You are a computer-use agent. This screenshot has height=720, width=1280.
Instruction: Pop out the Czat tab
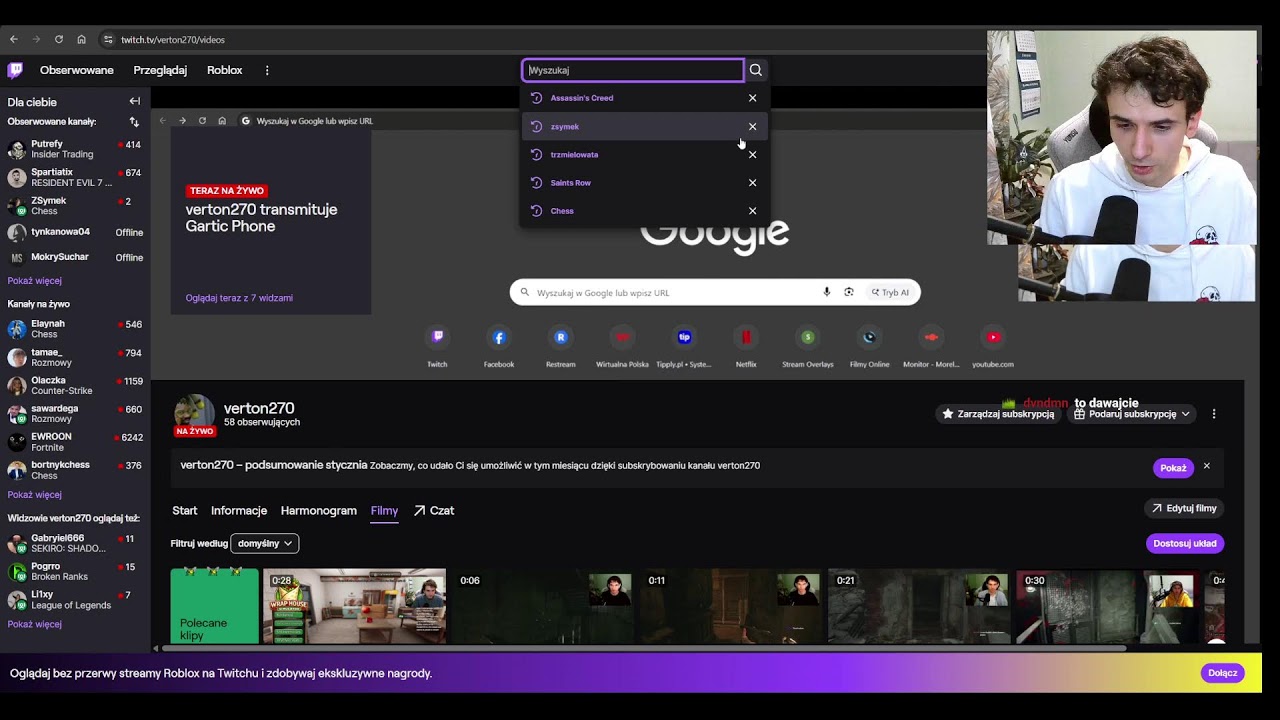(434, 511)
